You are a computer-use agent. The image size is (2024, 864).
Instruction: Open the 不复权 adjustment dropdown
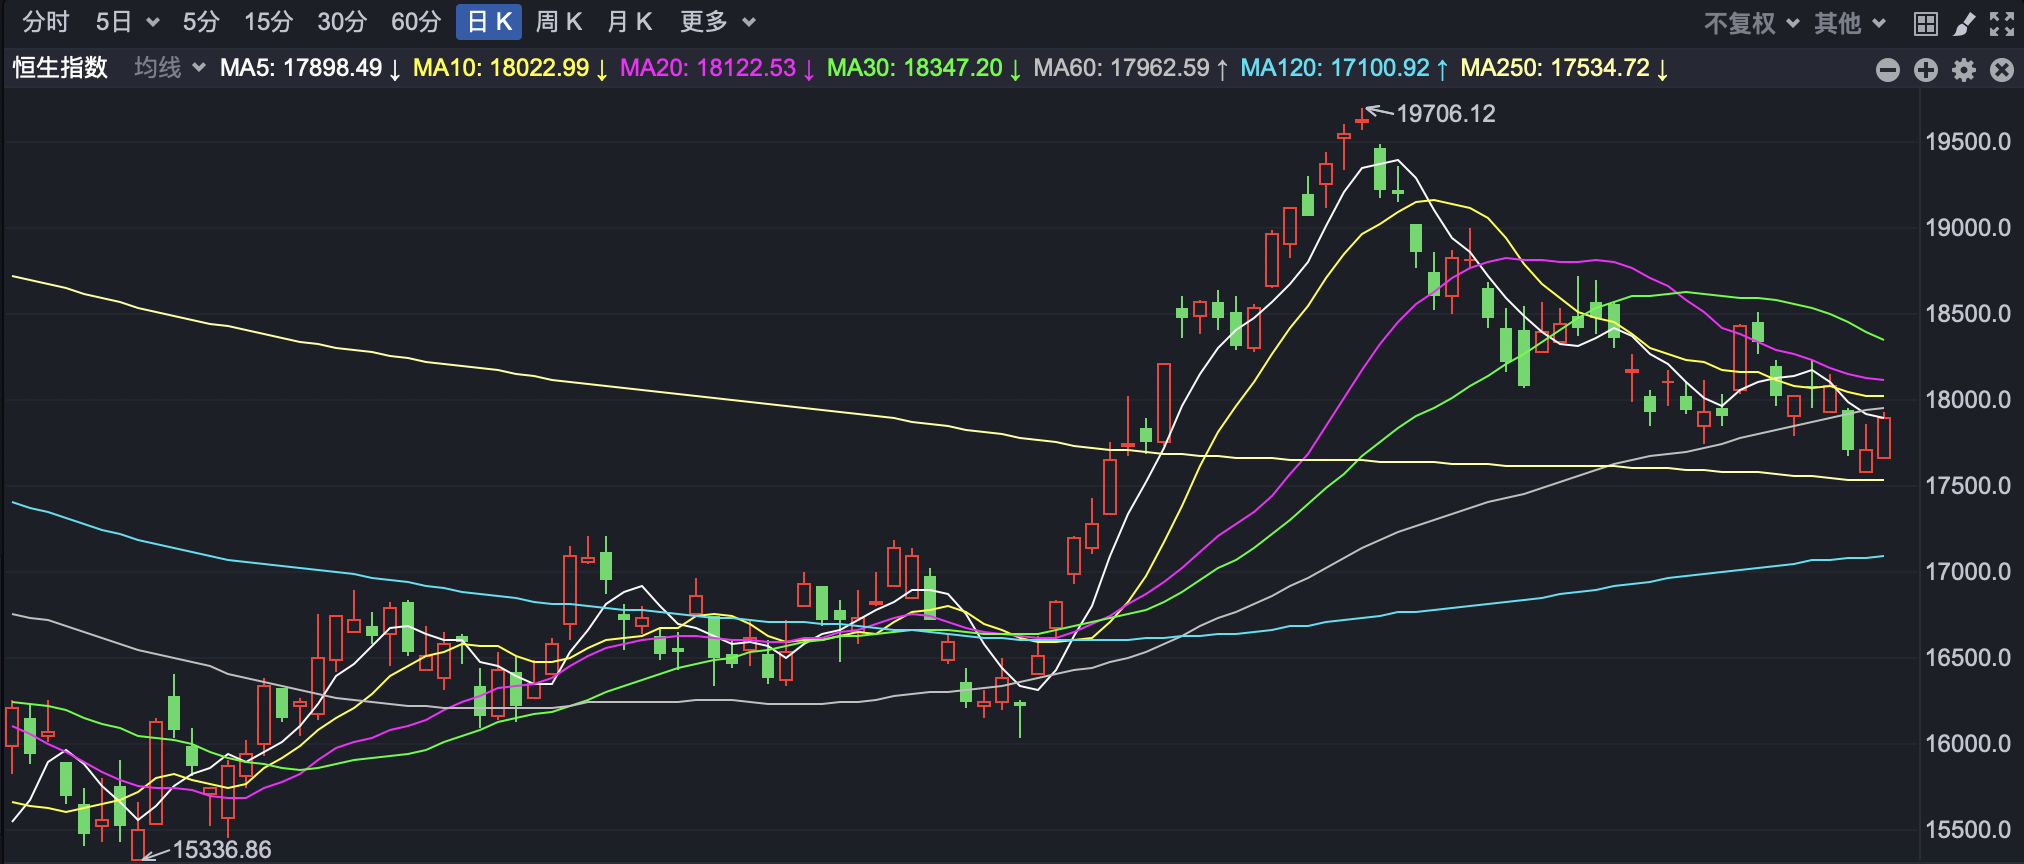pyautogui.click(x=1751, y=23)
